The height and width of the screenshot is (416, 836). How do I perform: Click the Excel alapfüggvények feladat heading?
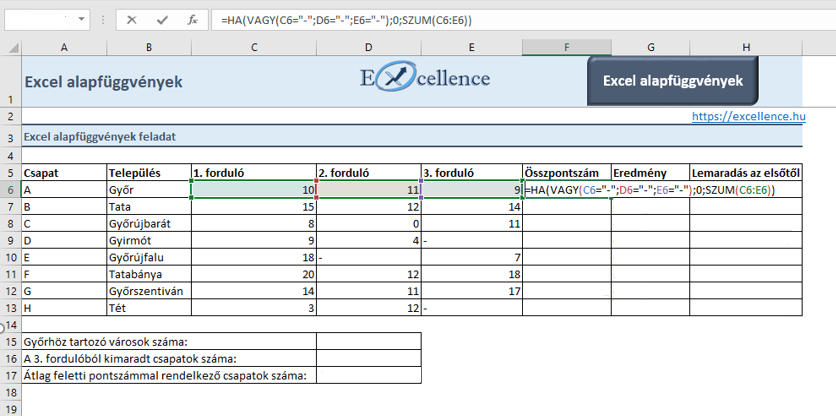coord(100,137)
